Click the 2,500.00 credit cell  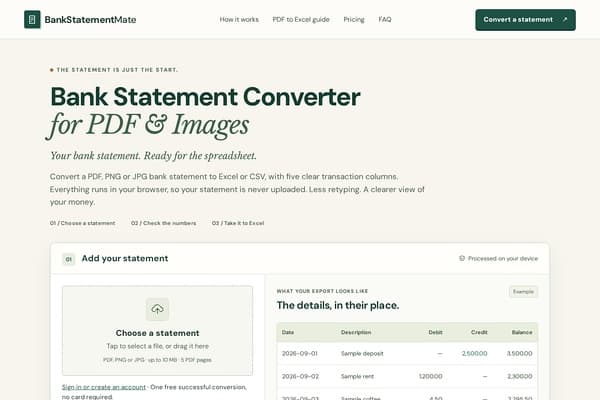pos(474,353)
